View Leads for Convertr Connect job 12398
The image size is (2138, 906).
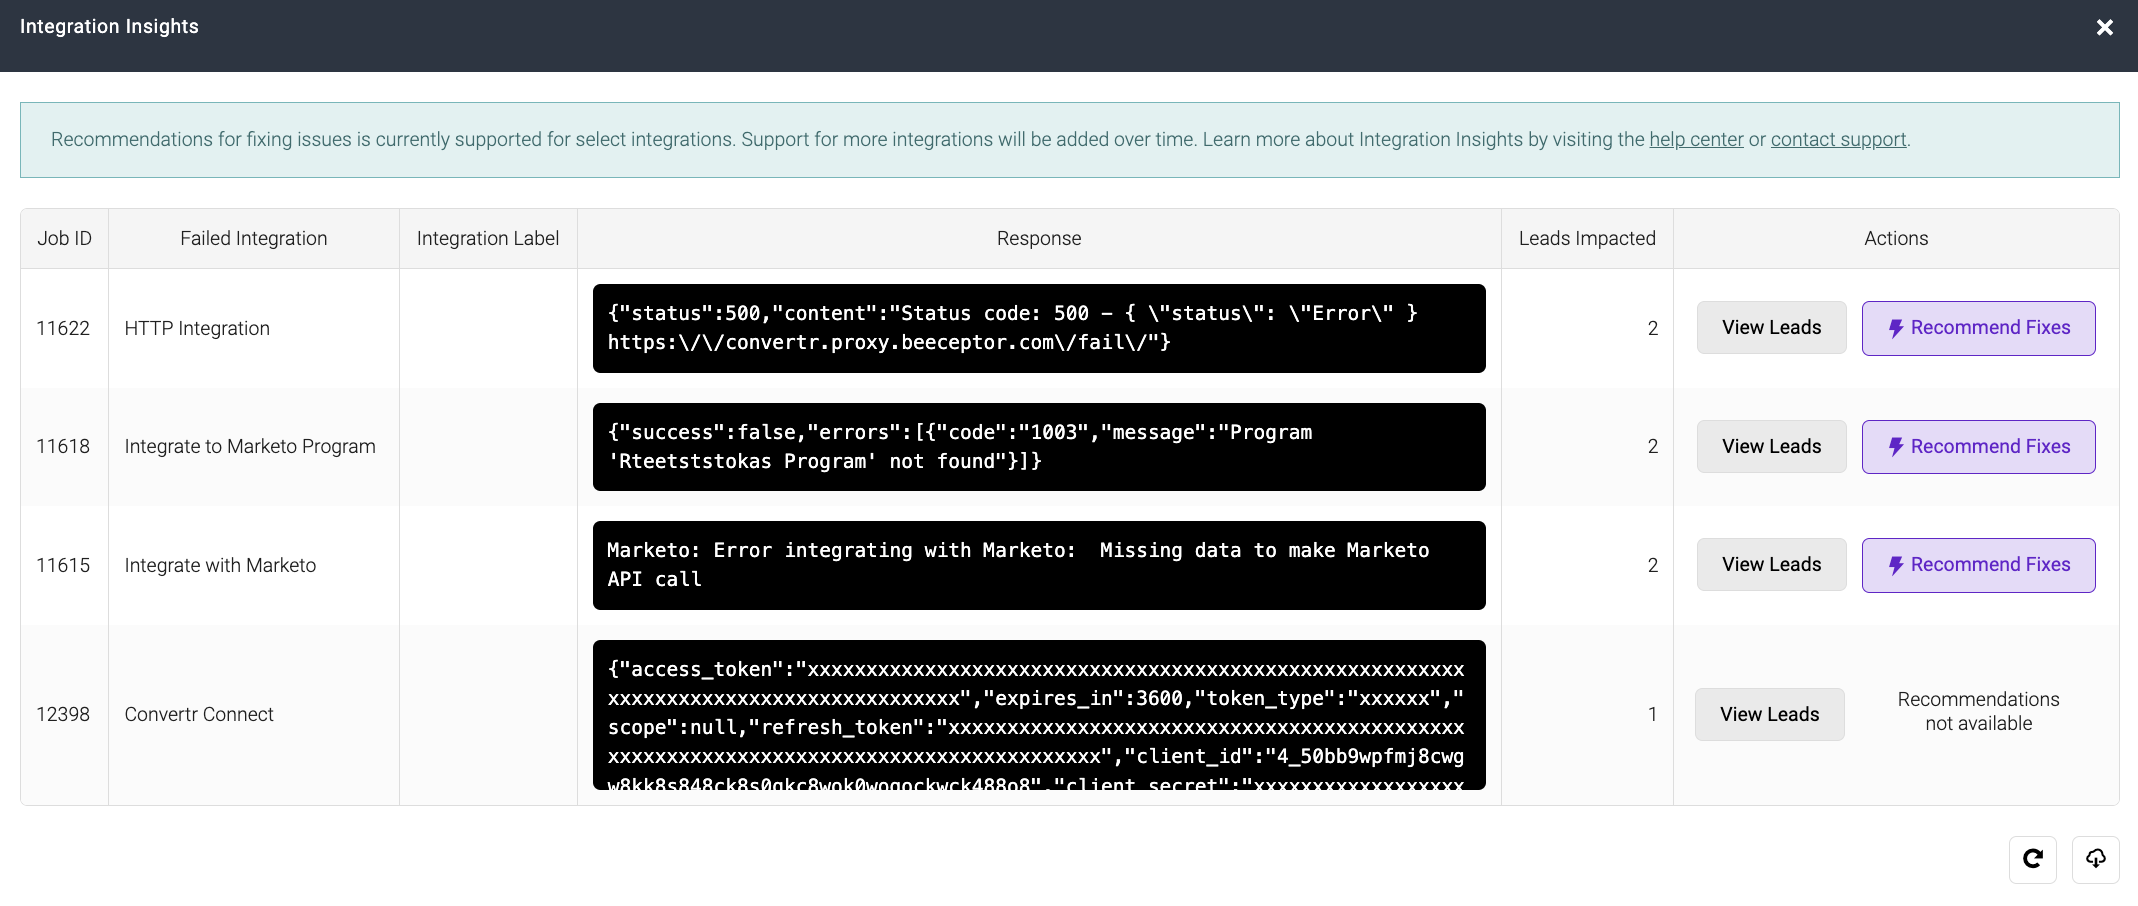click(1769, 715)
